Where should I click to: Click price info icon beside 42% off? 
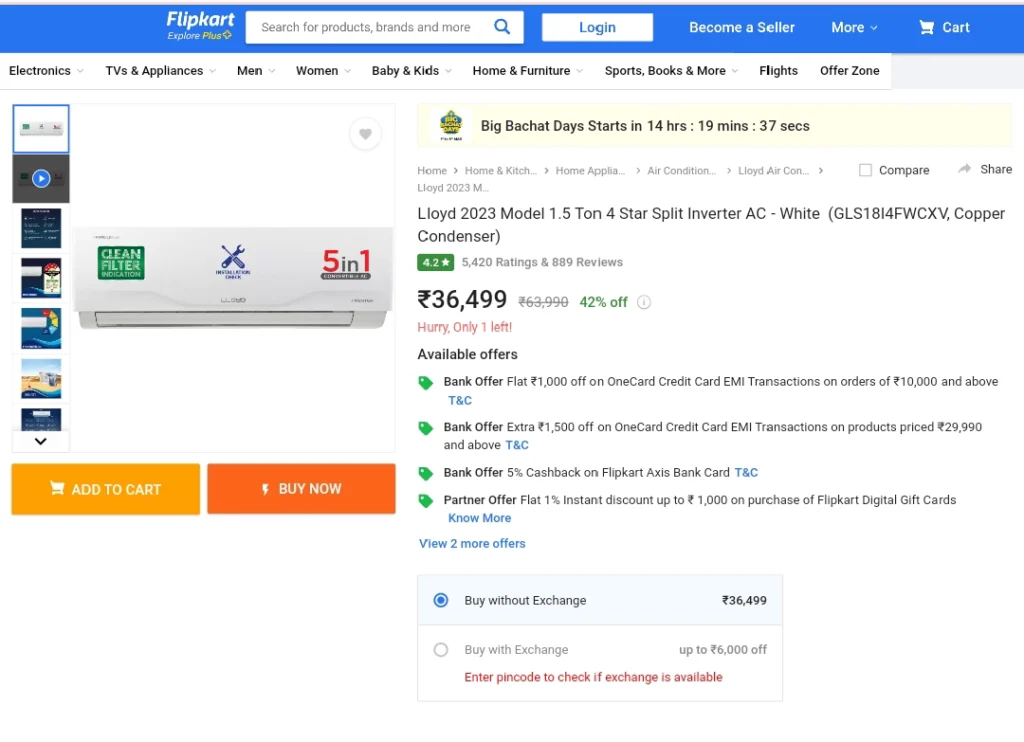643,302
